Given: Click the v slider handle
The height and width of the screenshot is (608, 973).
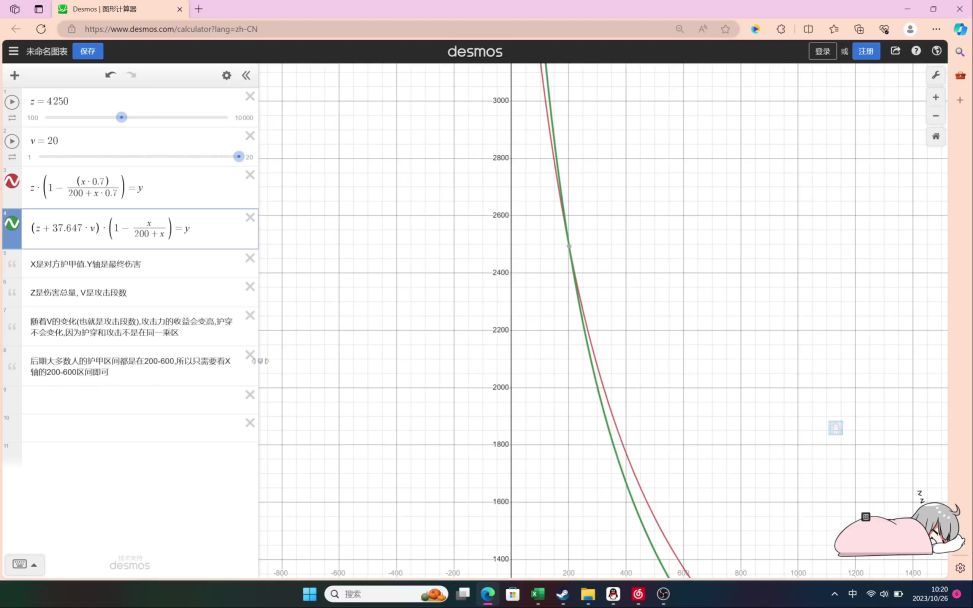Looking at the screenshot, I should (x=238, y=156).
